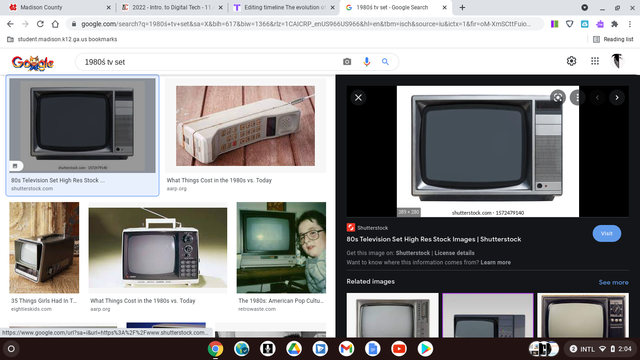Go back to the previous page
Image resolution: width=640 pixels, height=360 pixels.
click(x=10, y=24)
